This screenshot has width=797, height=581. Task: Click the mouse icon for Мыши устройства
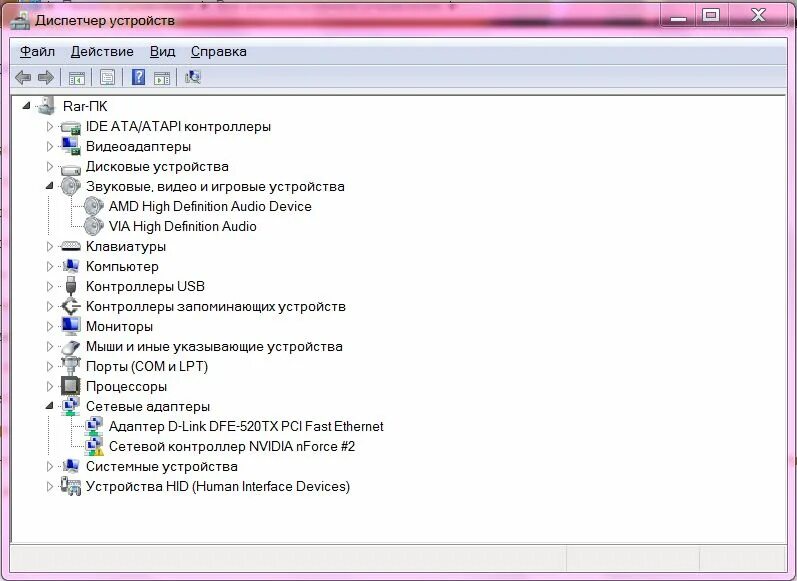coord(71,347)
